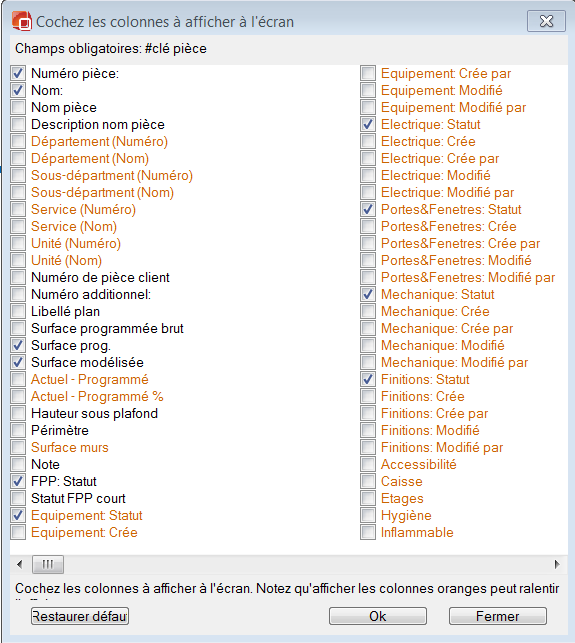Toggle the Surface modélisée checkbox off

click(x=18, y=363)
